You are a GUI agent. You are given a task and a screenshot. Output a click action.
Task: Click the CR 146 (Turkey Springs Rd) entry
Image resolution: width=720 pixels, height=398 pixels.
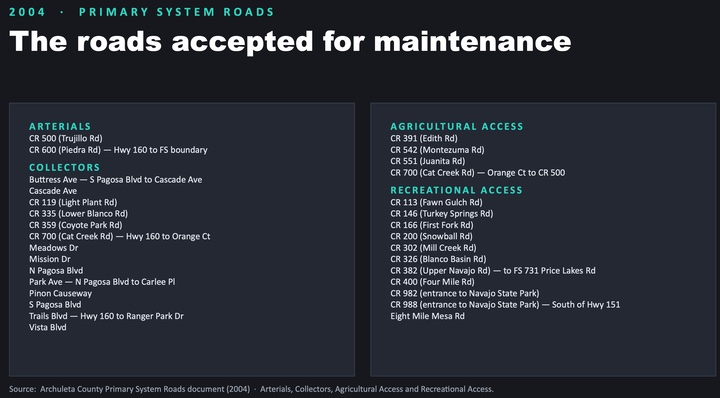point(442,213)
